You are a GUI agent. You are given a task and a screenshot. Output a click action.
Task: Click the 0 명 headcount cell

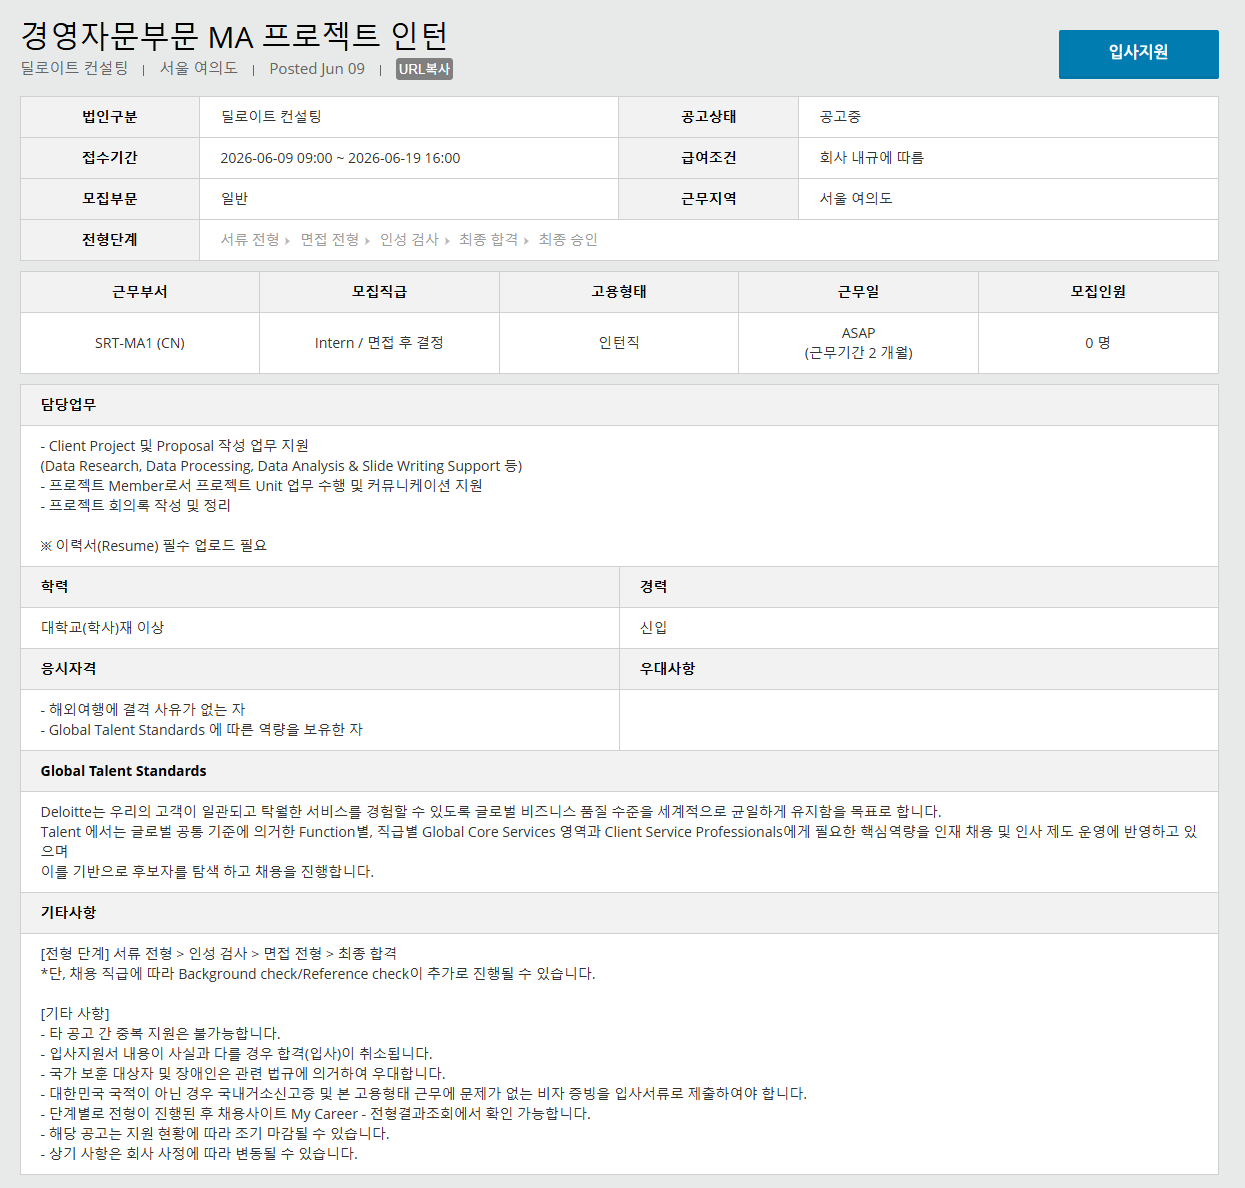coord(1098,343)
